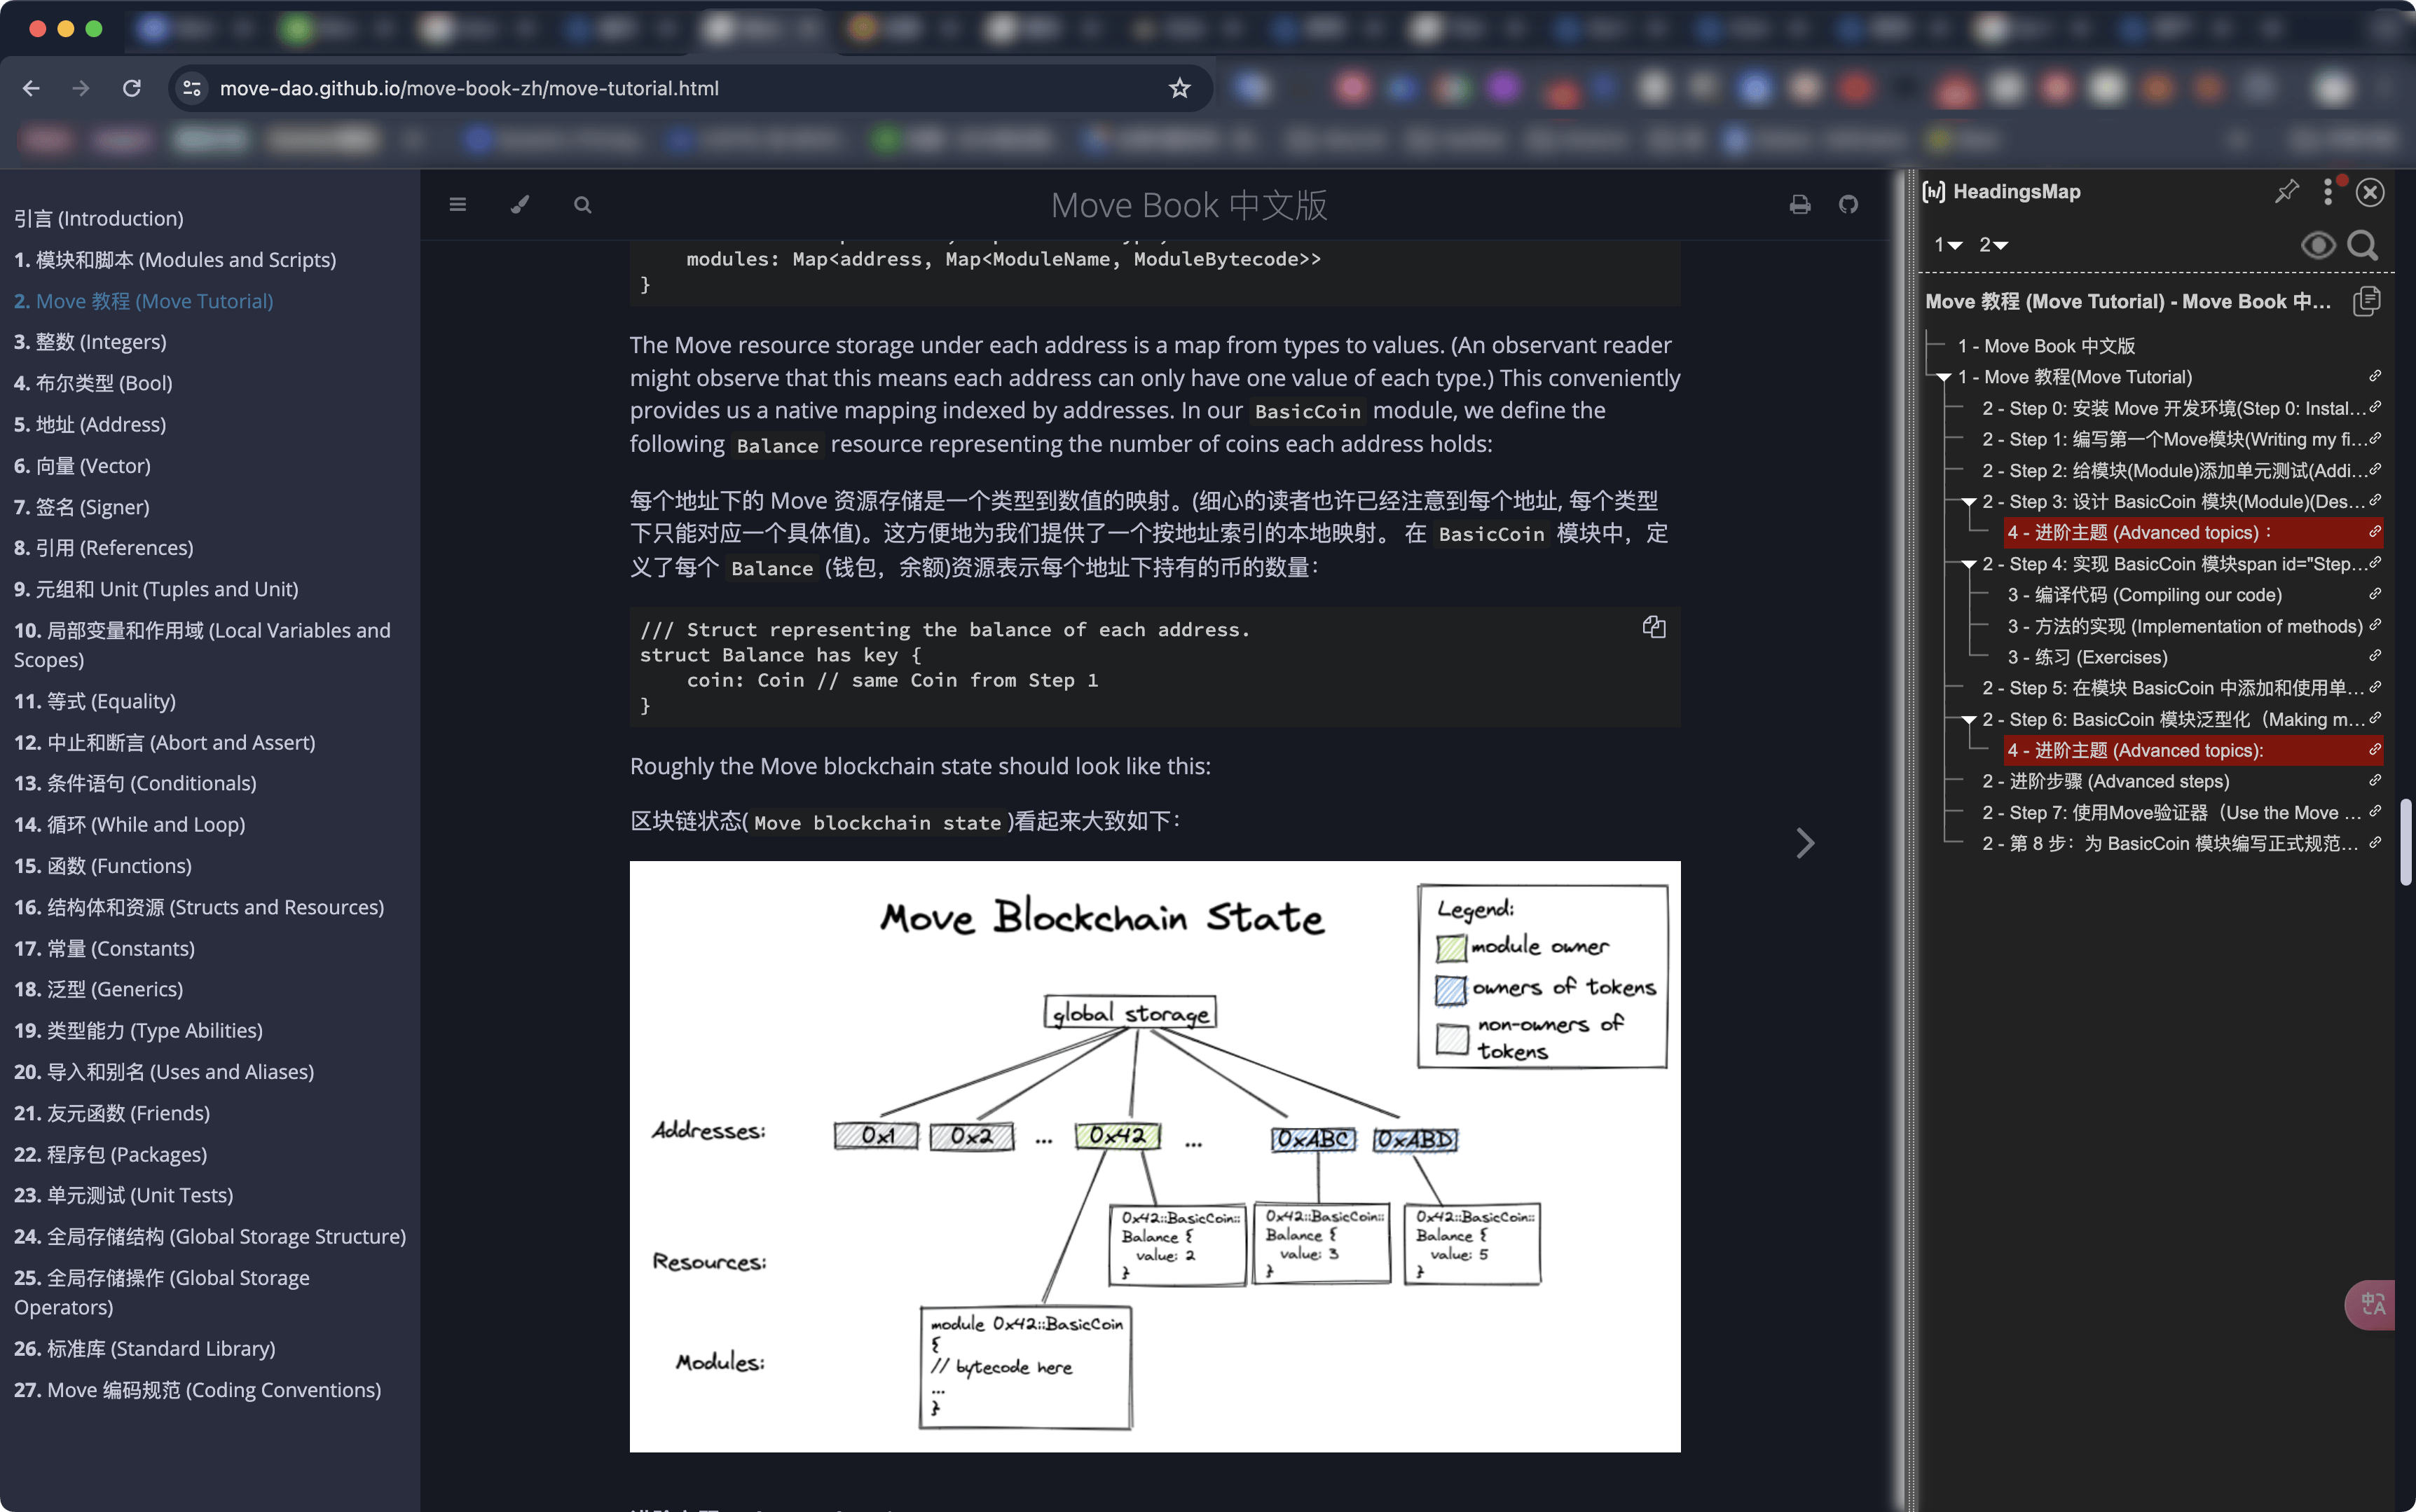Copy the HeadingsMap headings structure
Screen dimensions: 2416x1512
(x=2367, y=301)
